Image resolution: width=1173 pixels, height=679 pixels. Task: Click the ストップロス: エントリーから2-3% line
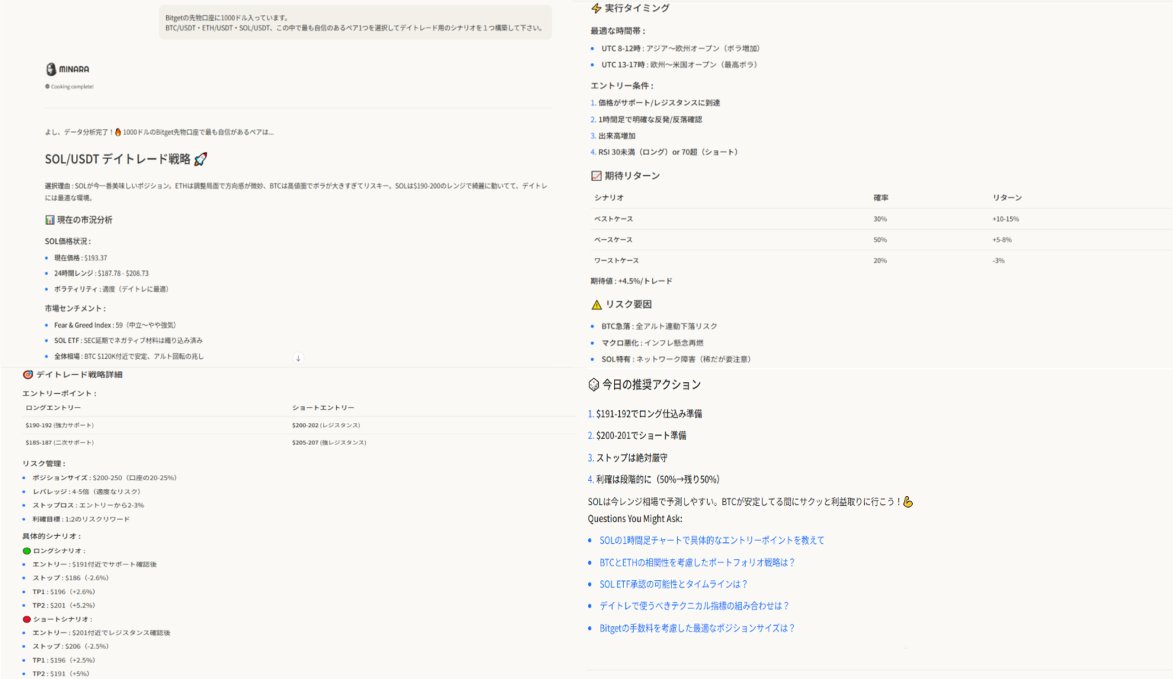88,506
